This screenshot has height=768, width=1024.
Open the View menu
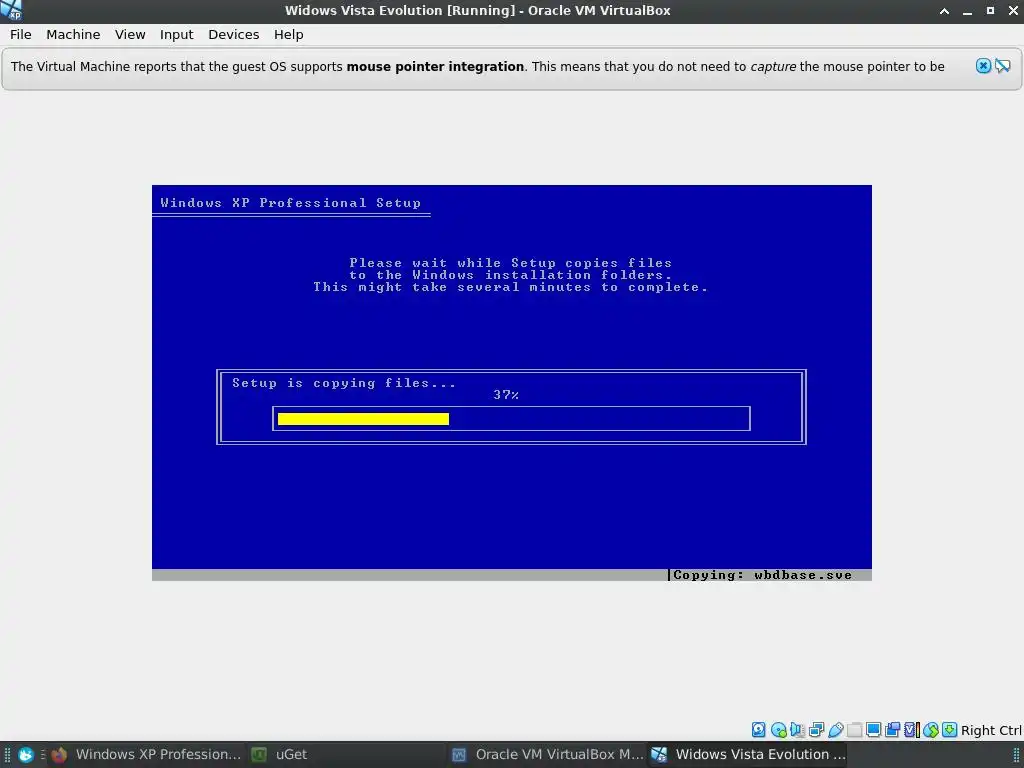tap(130, 35)
